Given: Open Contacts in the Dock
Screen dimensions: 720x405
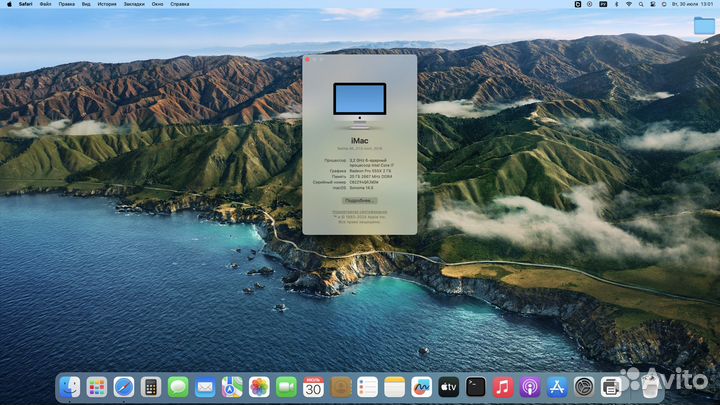Looking at the screenshot, I should [x=341, y=387].
